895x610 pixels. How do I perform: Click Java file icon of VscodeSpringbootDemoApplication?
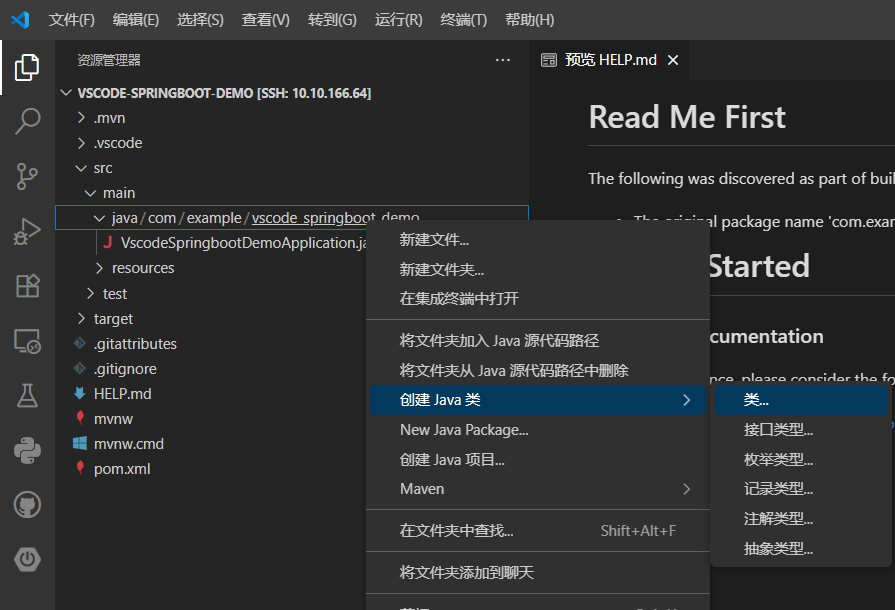click(107, 243)
